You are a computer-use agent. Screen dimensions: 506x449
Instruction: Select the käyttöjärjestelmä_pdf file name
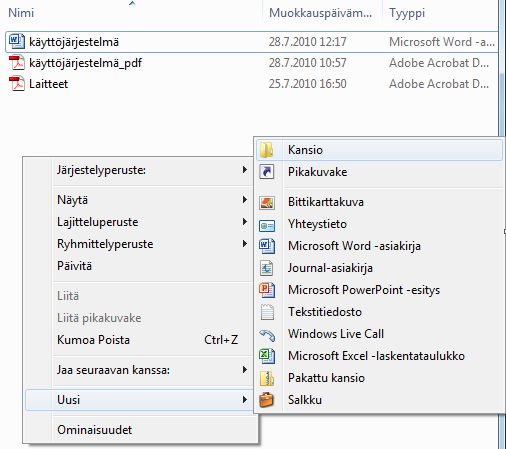pos(86,63)
